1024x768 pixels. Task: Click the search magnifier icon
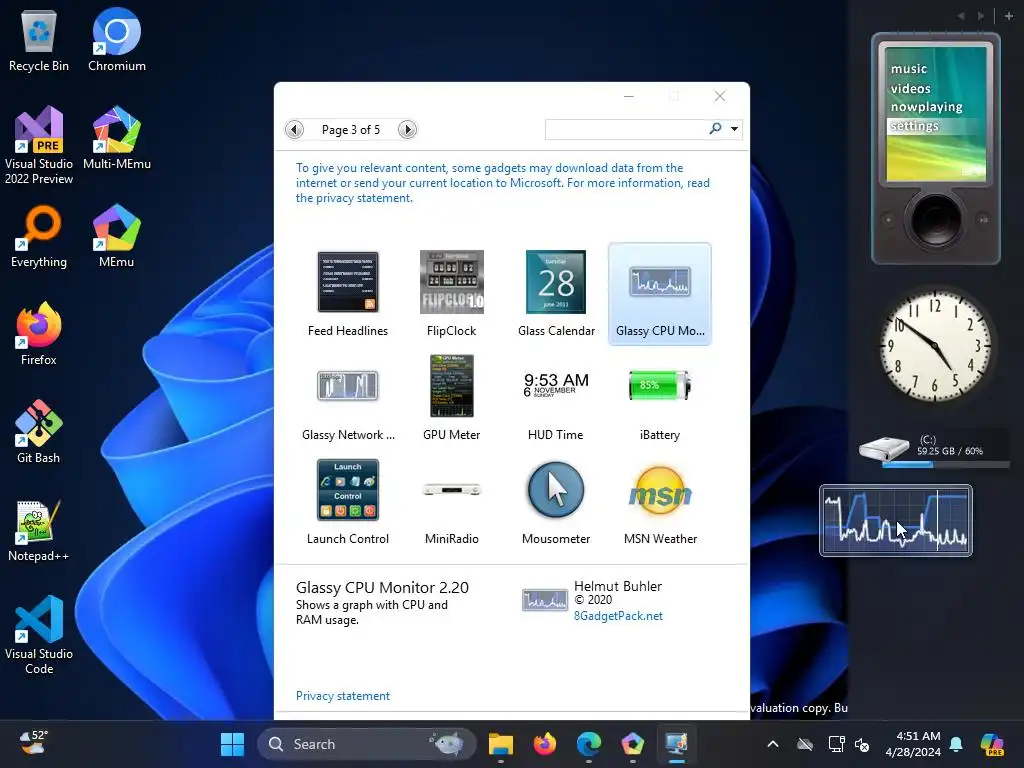(x=716, y=129)
